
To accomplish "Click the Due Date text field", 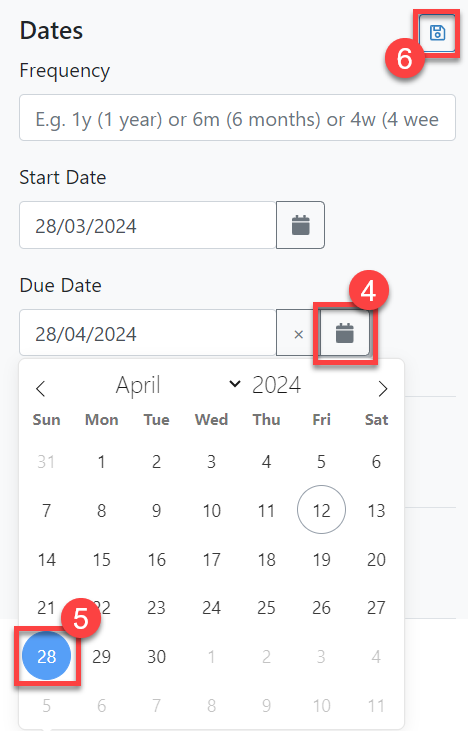I will click(x=148, y=333).
